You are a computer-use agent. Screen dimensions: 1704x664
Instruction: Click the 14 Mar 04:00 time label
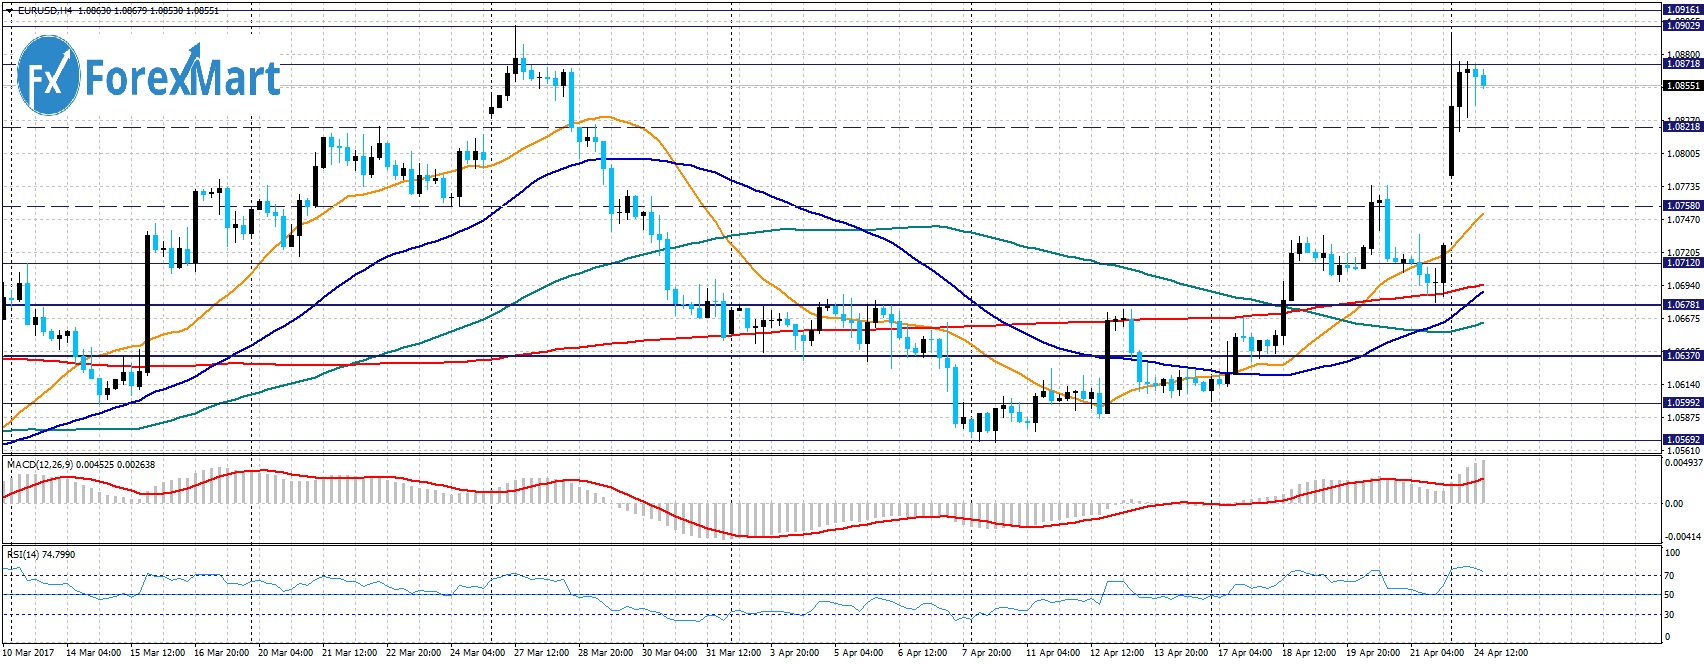(94, 653)
